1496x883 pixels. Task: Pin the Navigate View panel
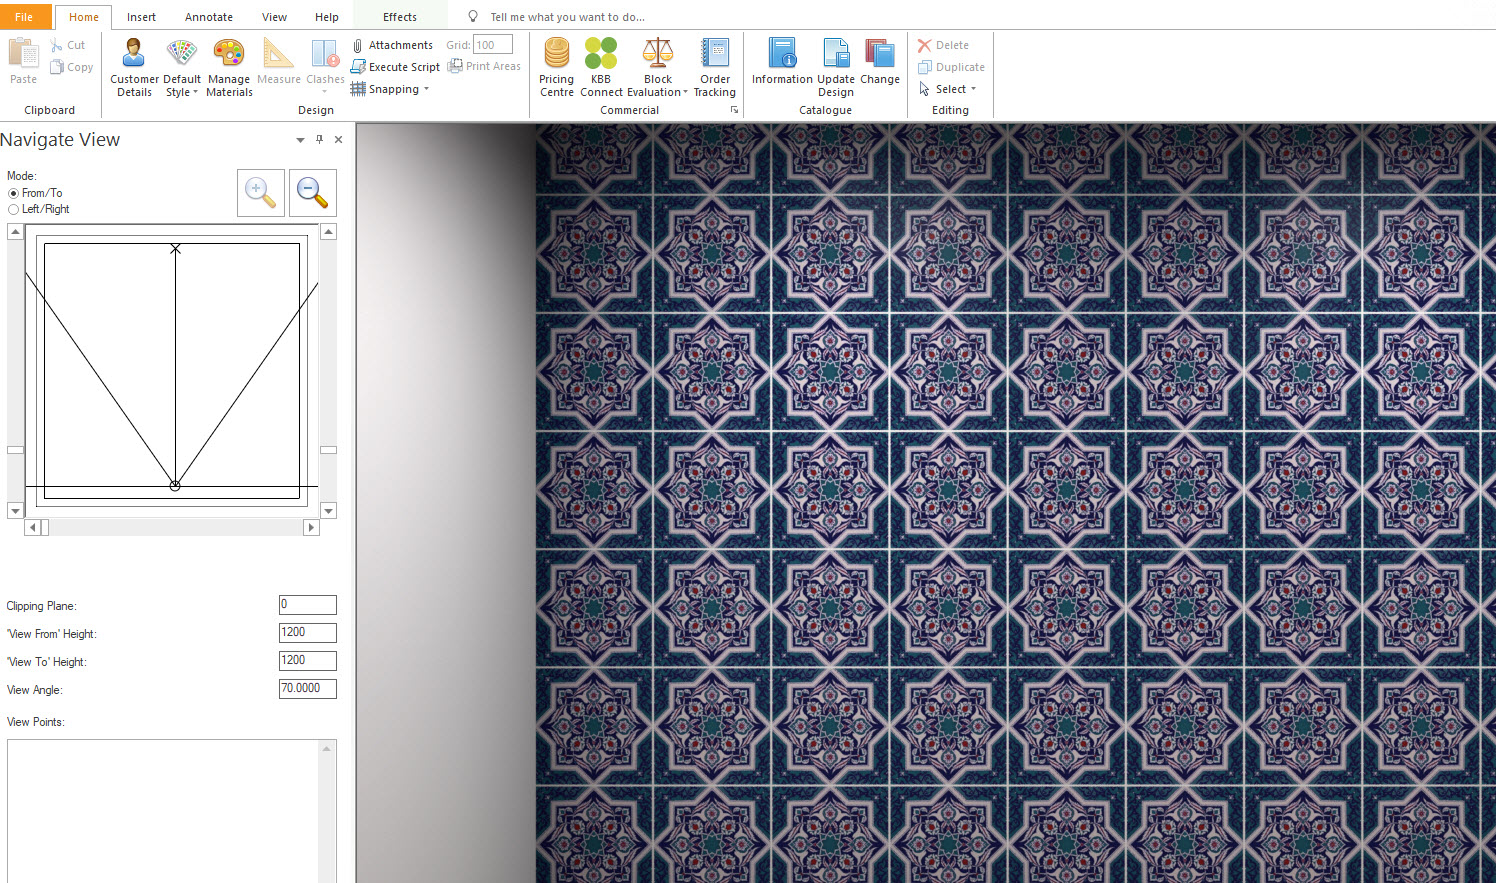pos(320,139)
